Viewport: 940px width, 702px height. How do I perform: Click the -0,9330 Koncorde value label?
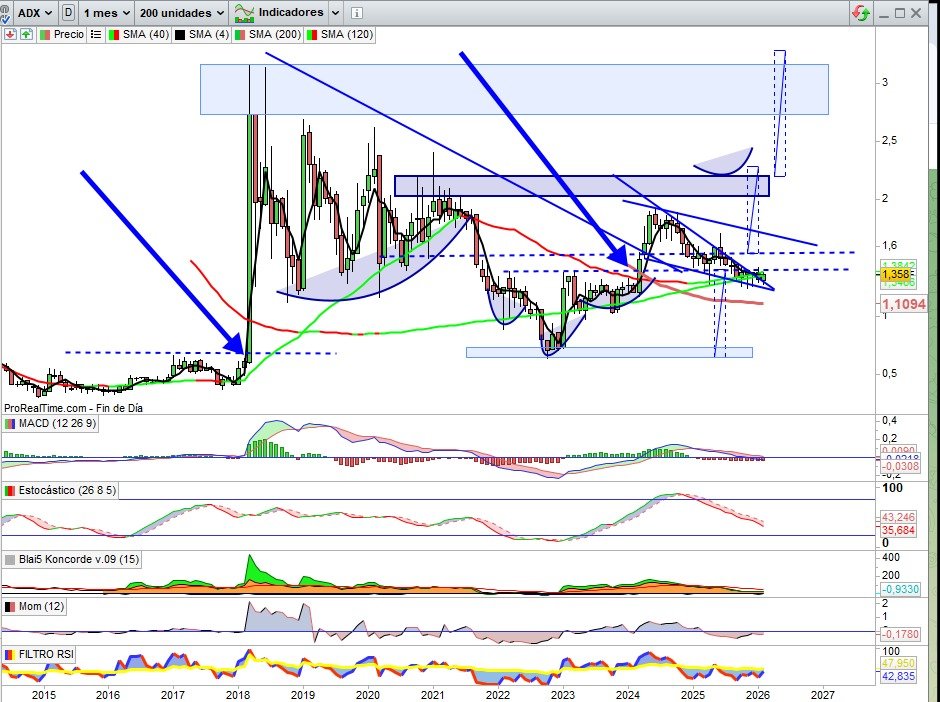pos(900,589)
